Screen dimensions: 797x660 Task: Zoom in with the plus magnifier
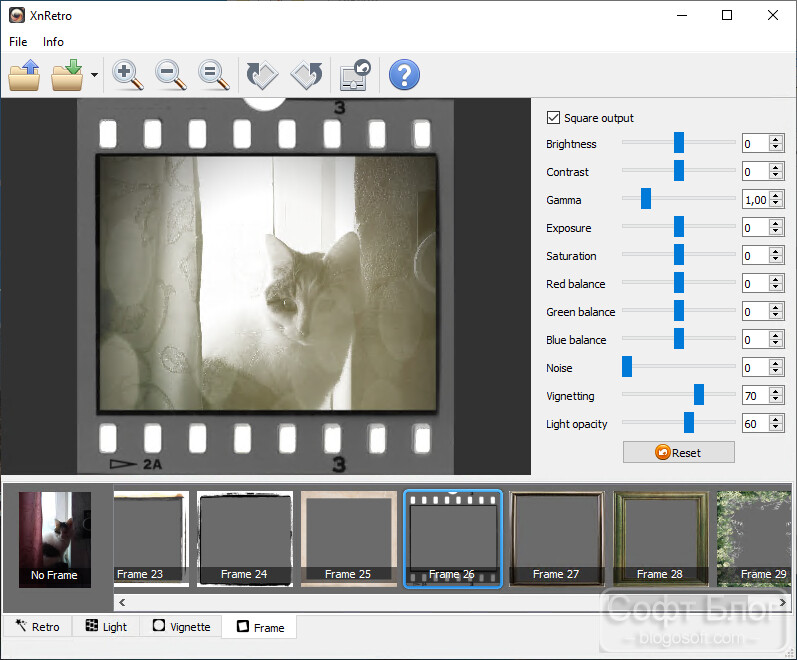(x=128, y=75)
